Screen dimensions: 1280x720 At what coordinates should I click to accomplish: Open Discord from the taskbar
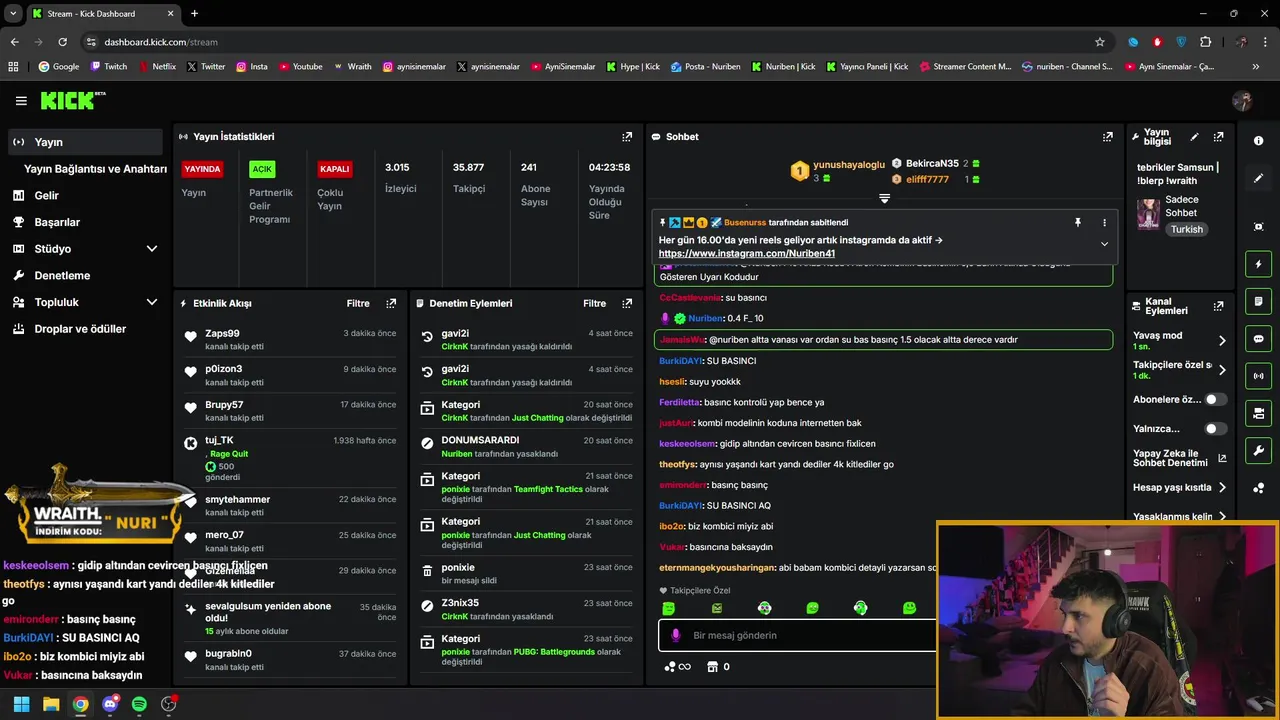point(110,704)
